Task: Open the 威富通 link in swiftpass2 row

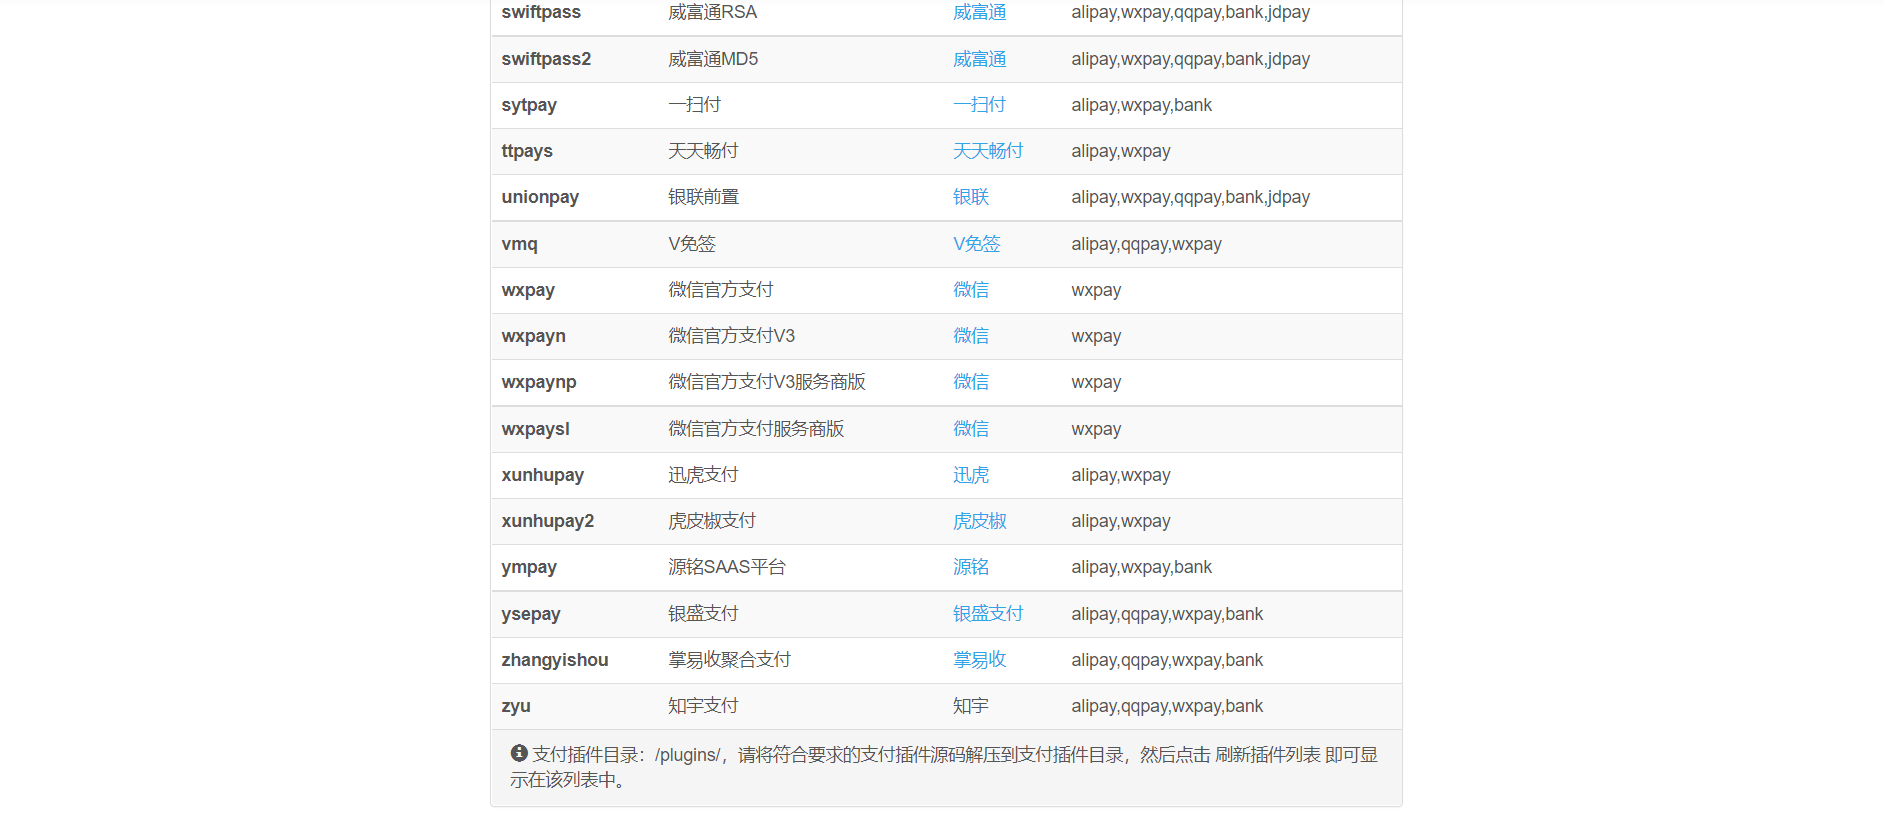Action: click(979, 59)
